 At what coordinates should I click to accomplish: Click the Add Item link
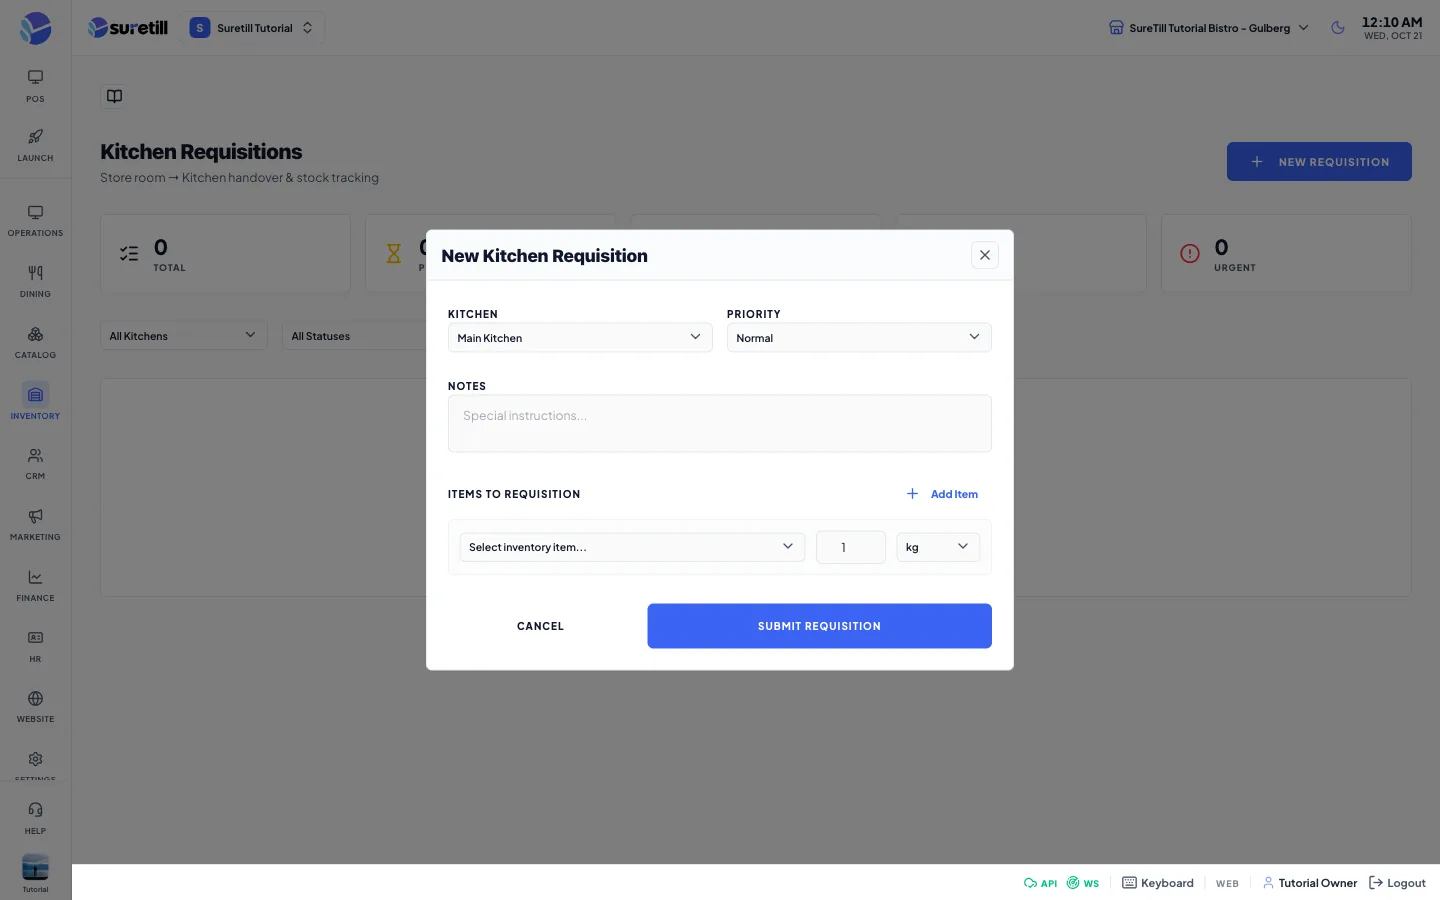[942, 494]
